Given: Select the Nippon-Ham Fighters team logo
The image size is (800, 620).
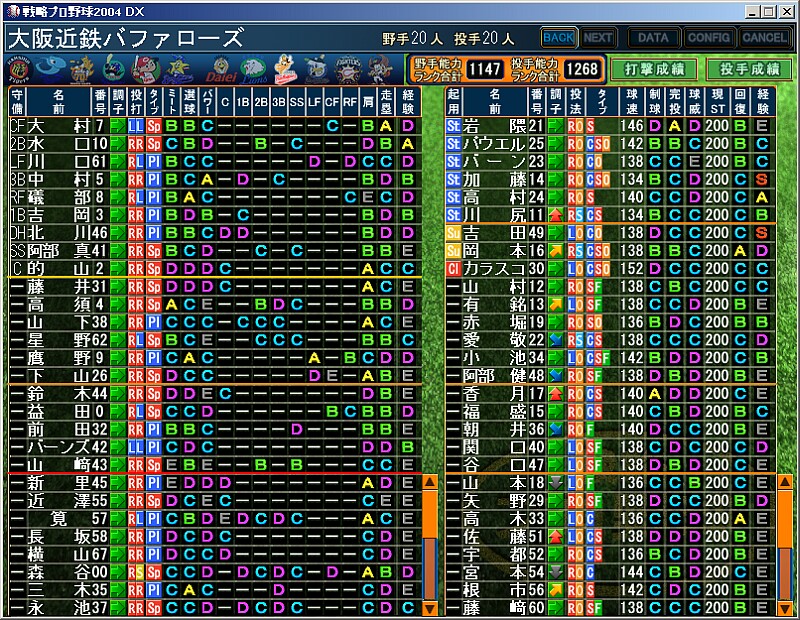Looking at the screenshot, I should (348, 69).
